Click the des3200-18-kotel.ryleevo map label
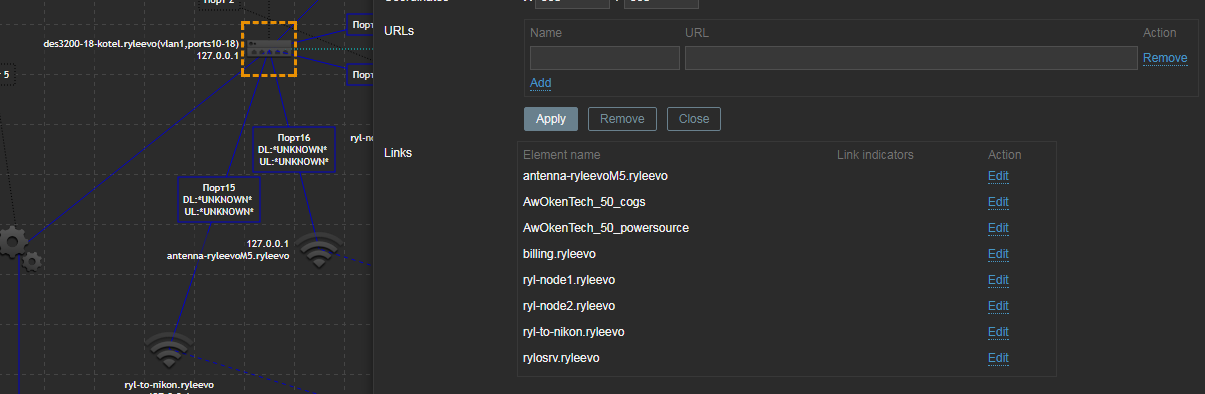 142,44
